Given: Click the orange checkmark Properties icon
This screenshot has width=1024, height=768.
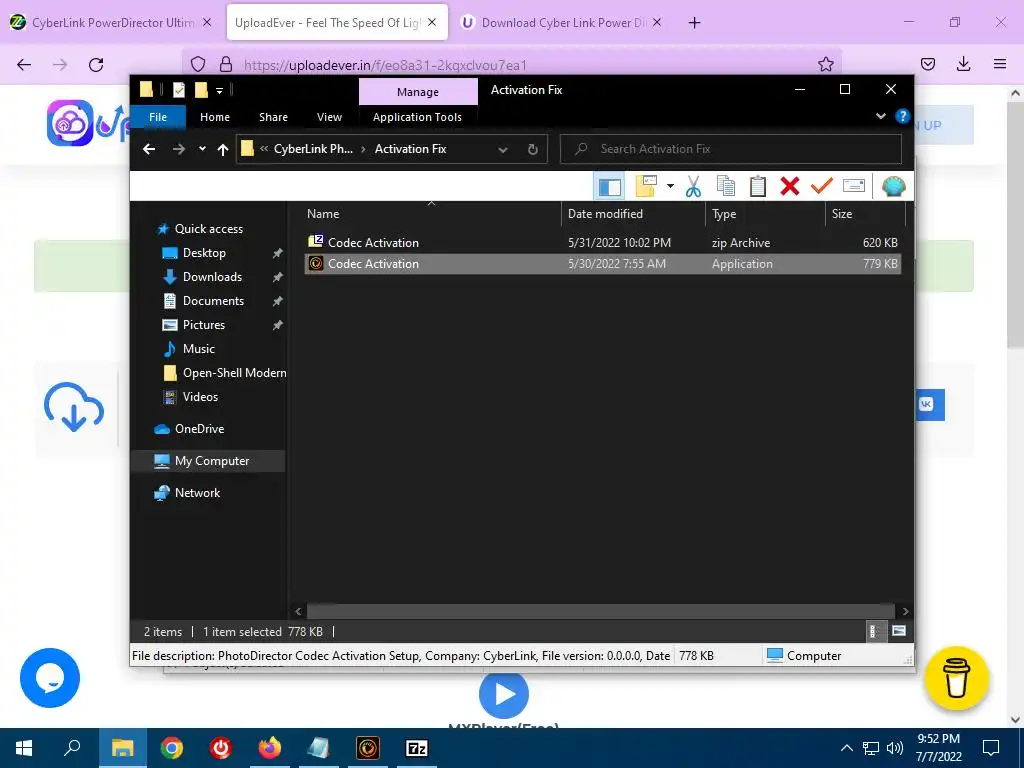Looking at the screenshot, I should coord(822,187).
